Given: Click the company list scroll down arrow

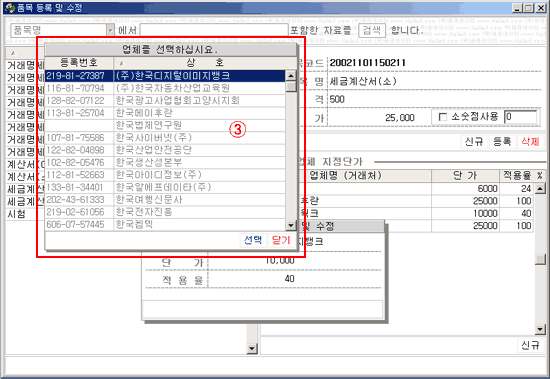Looking at the screenshot, I should click(x=291, y=225).
